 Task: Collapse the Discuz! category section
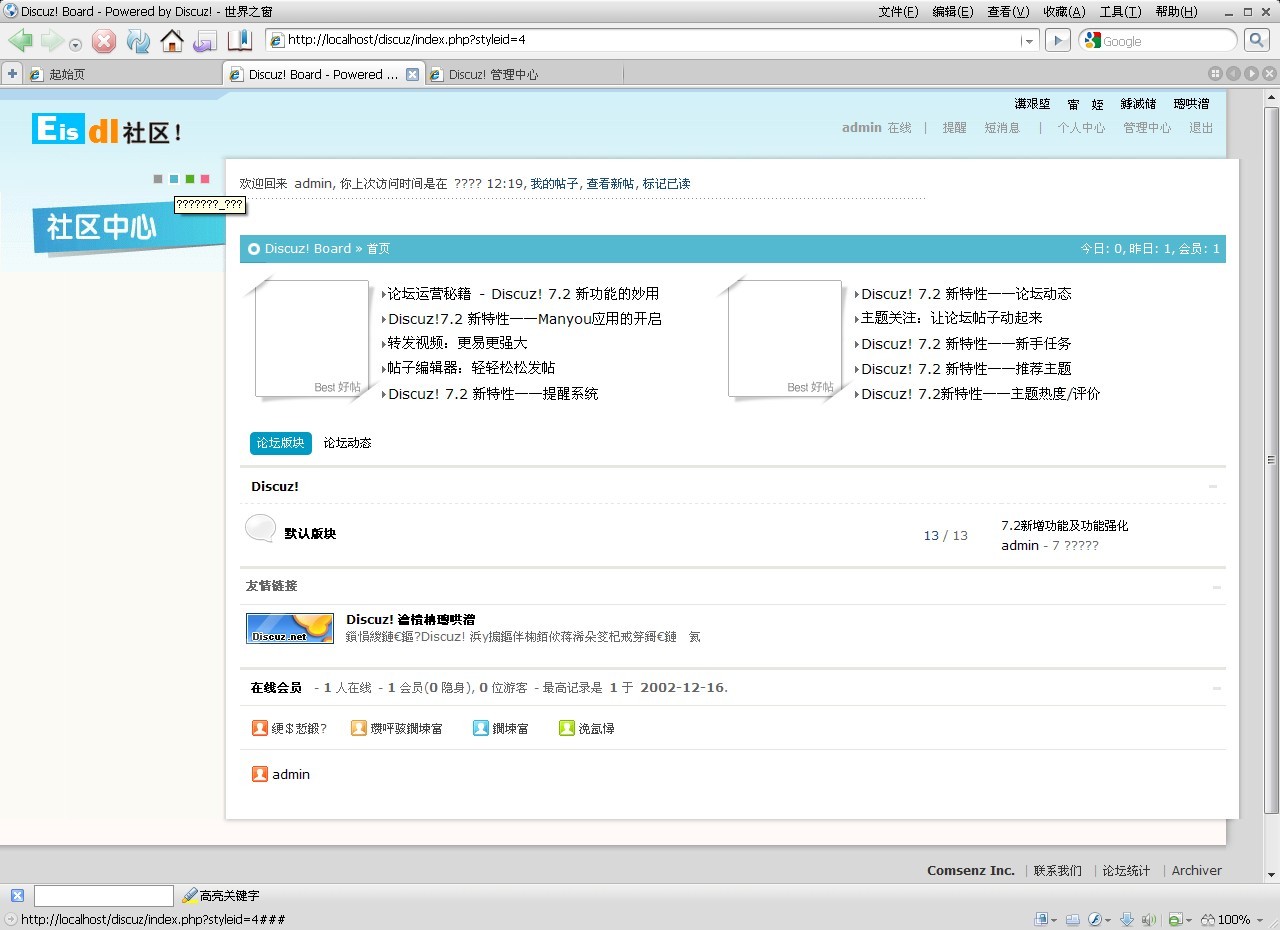[1213, 487]
